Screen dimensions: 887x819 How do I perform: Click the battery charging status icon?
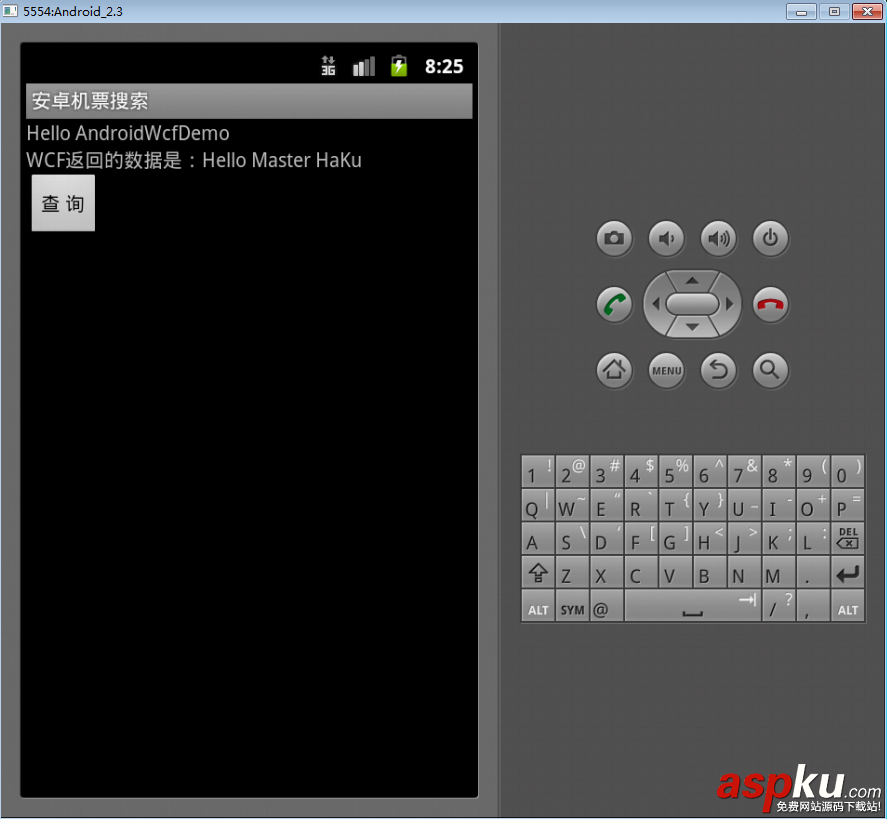tap(399, 66)
